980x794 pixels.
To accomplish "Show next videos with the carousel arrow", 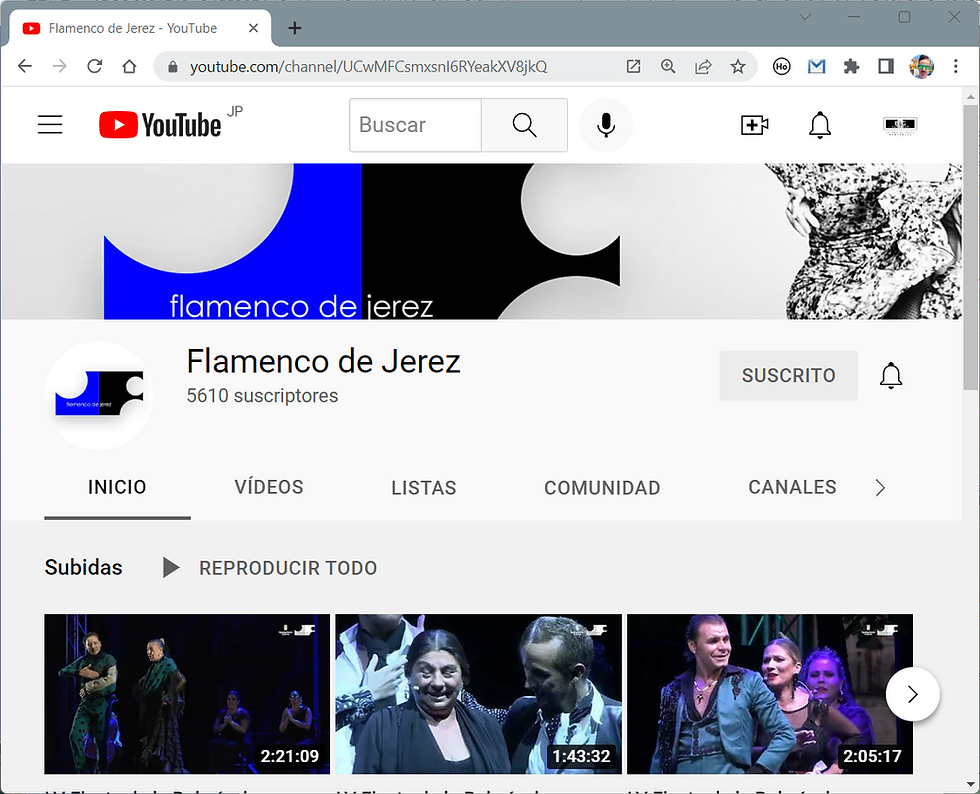I will pos(912,694).
